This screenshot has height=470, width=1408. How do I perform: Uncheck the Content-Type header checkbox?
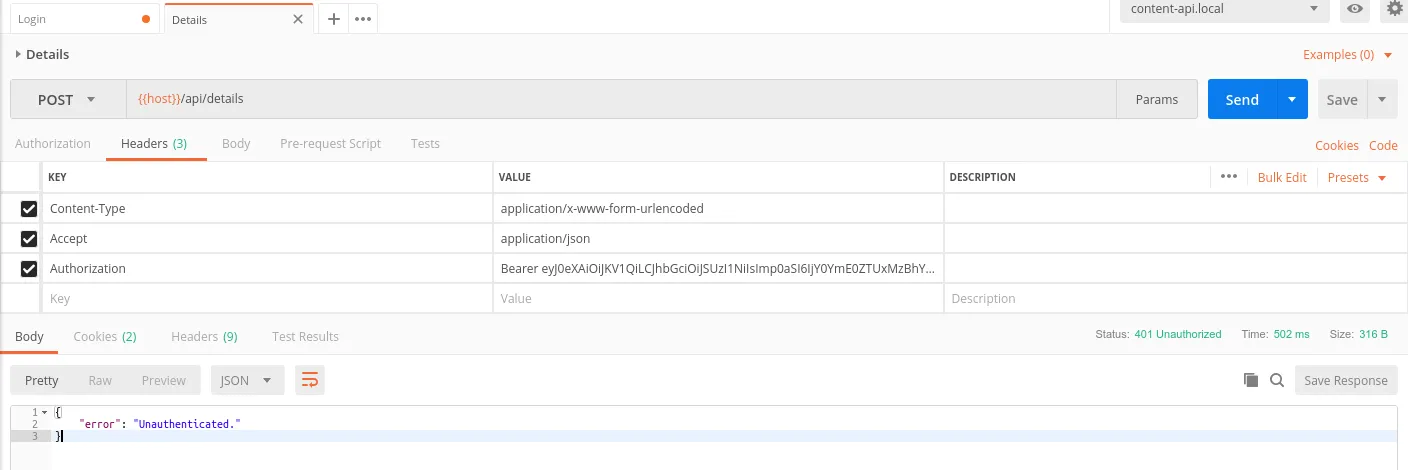(29, 209)
